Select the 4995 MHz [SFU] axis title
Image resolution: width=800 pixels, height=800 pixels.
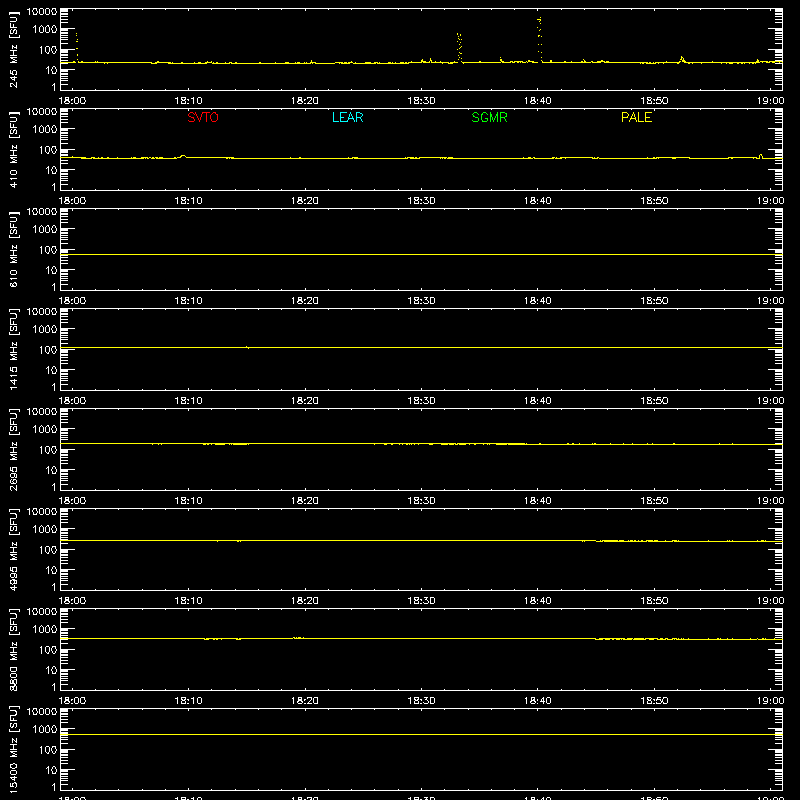[x=13, y=549]
